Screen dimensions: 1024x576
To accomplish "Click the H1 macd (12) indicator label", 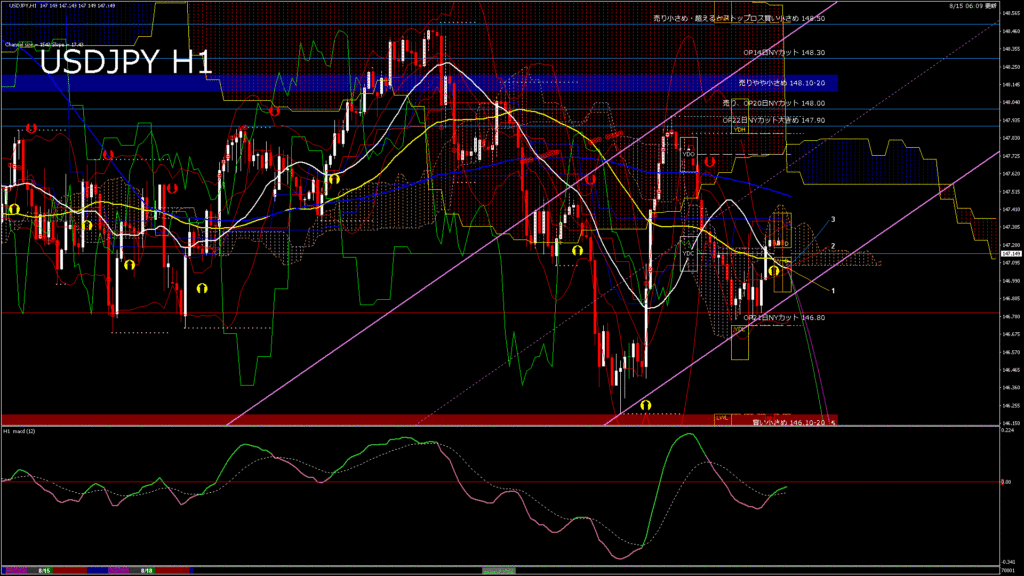I will click(x=19, y=431).
